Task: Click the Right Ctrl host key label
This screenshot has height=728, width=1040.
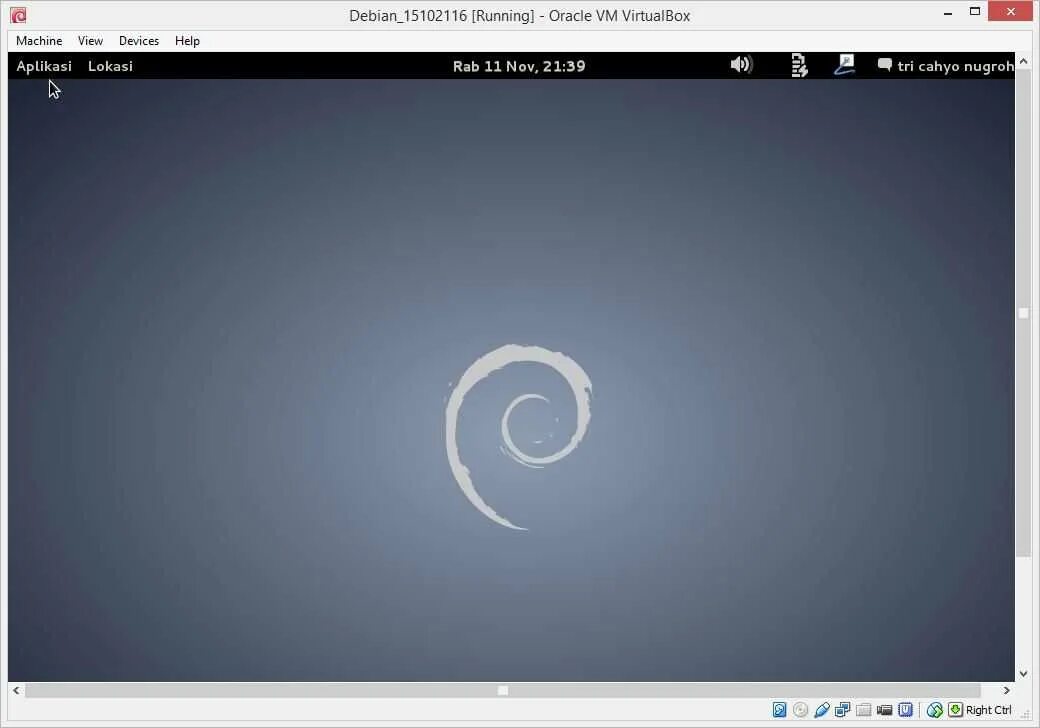Action: click(x=988, y=710)
